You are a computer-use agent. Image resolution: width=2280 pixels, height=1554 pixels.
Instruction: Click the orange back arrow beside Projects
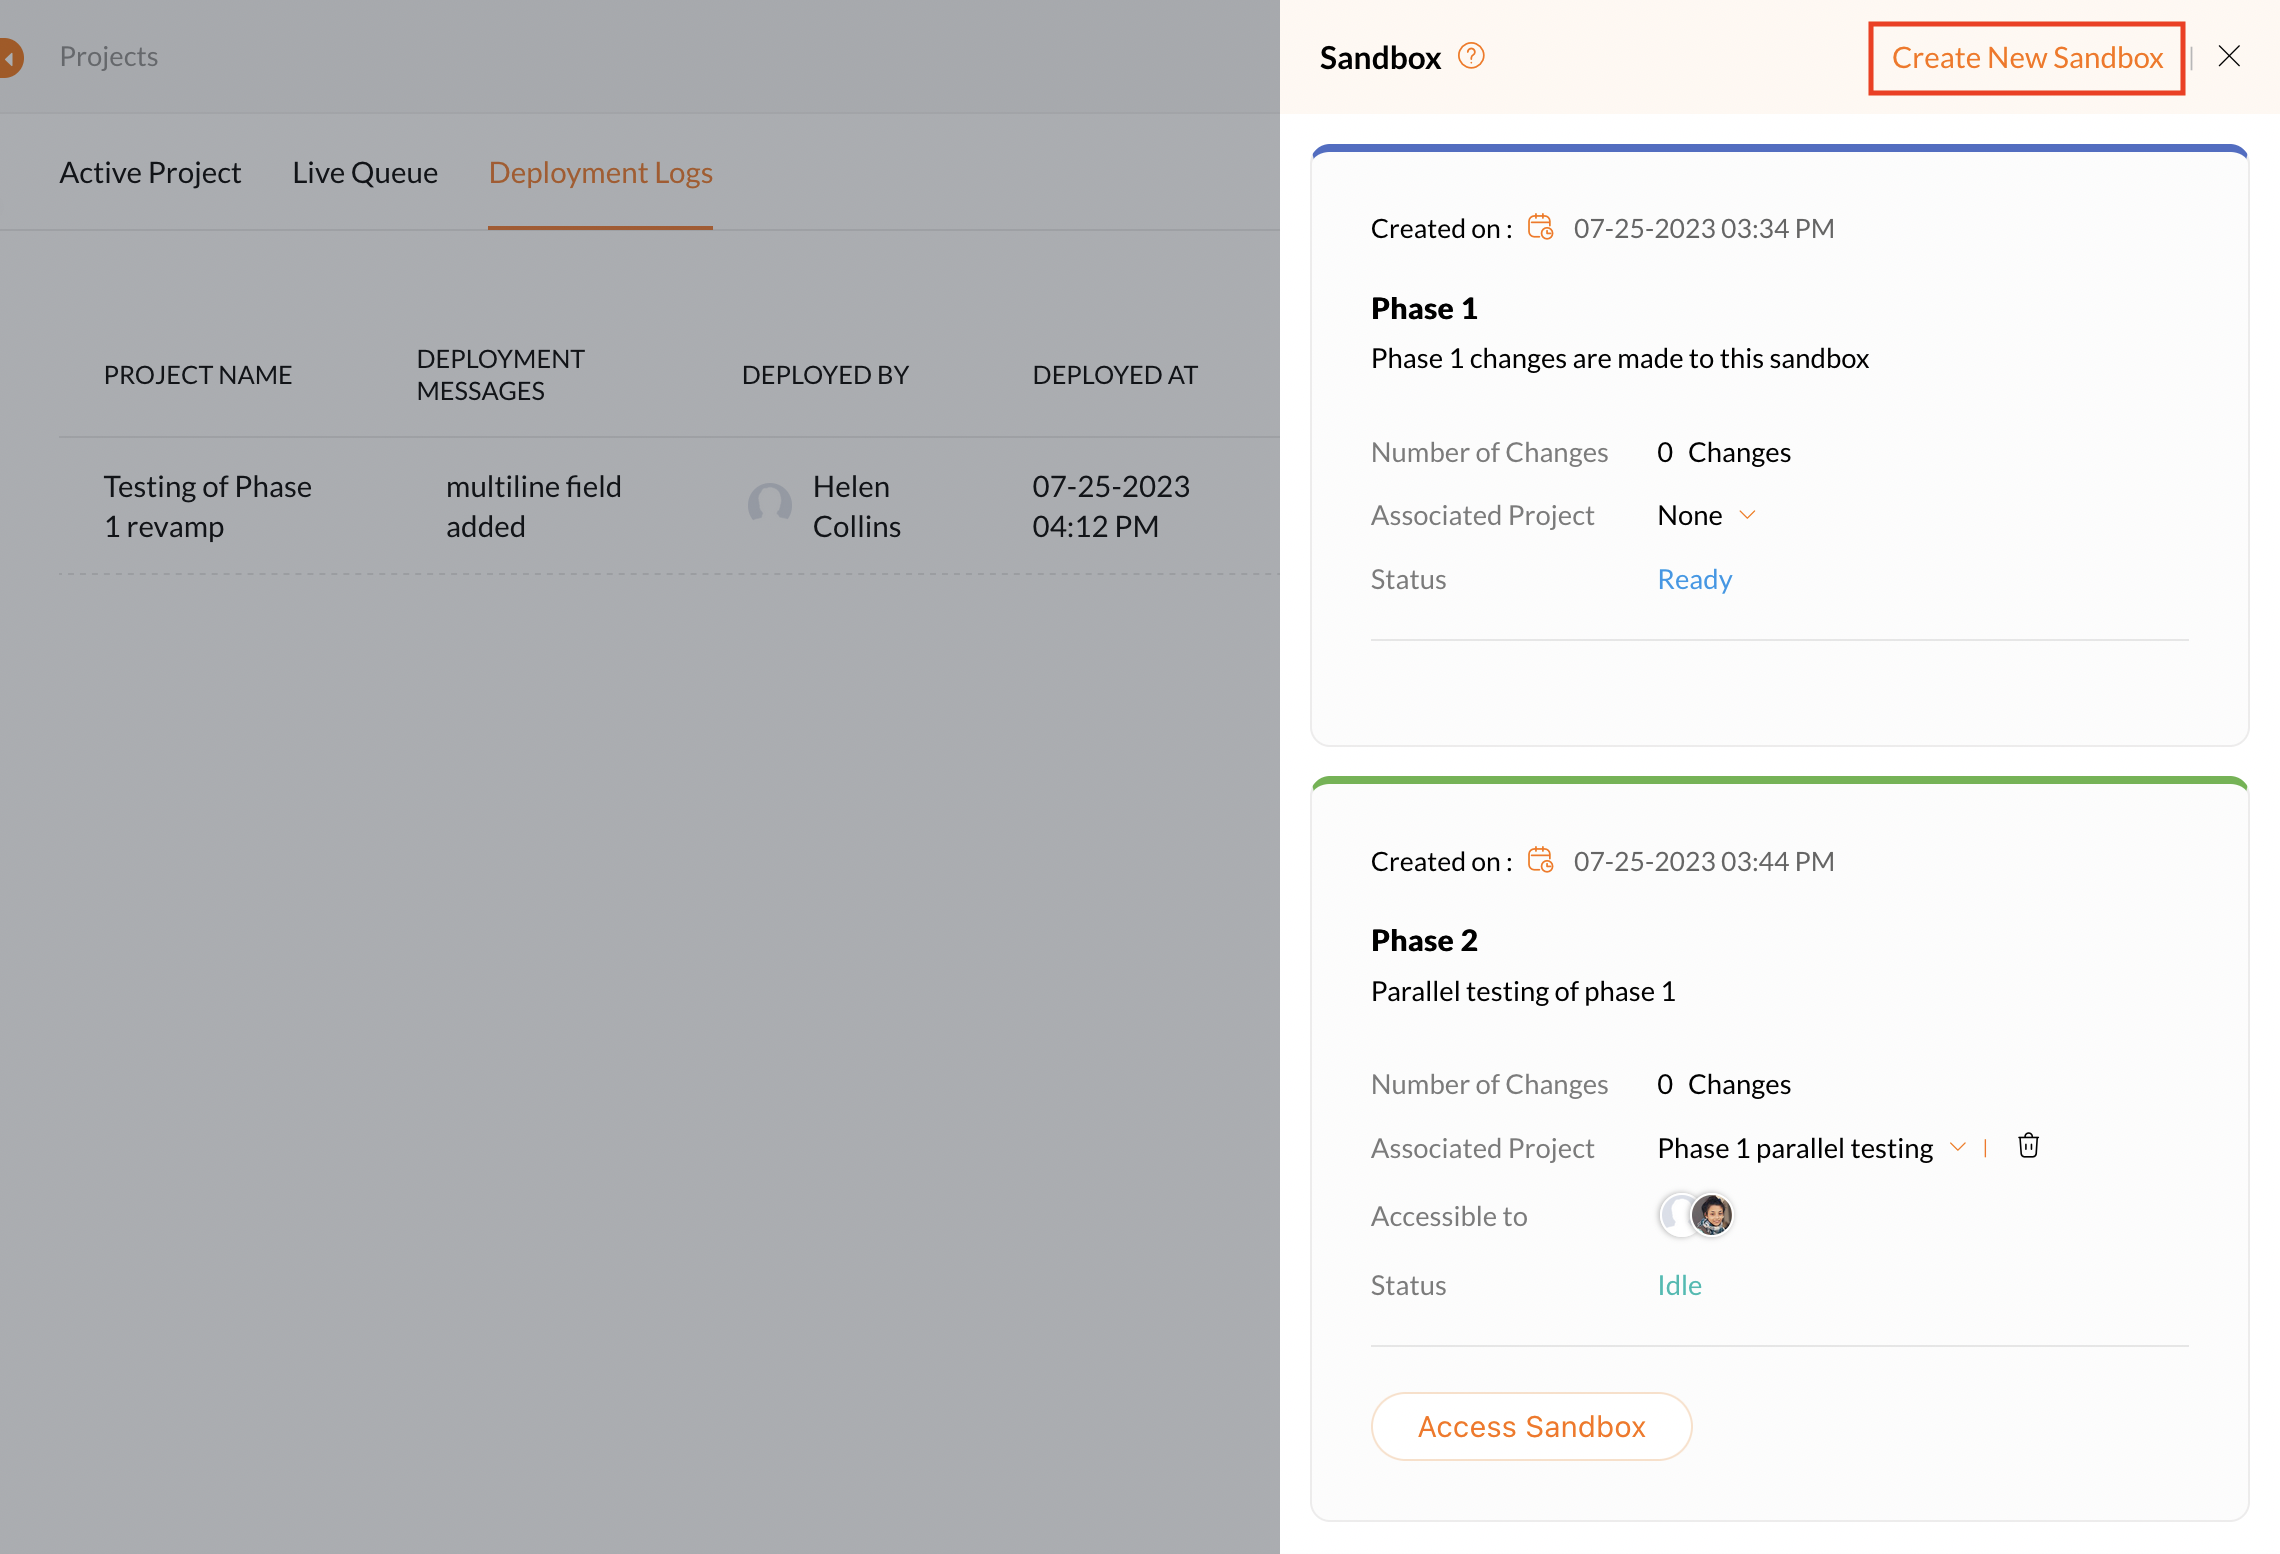[10, 57]
